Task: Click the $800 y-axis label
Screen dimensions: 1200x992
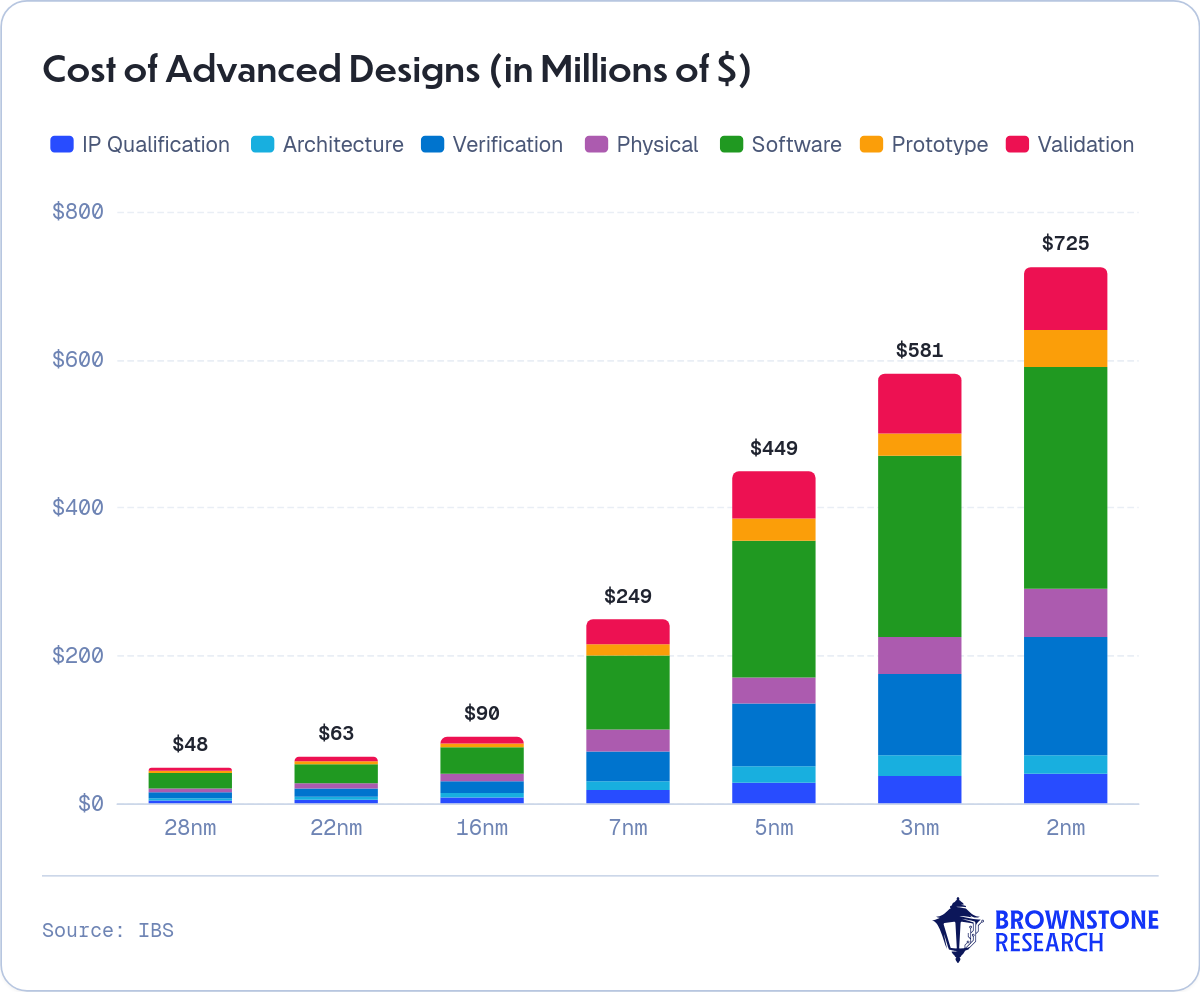Action: [77, 212]
